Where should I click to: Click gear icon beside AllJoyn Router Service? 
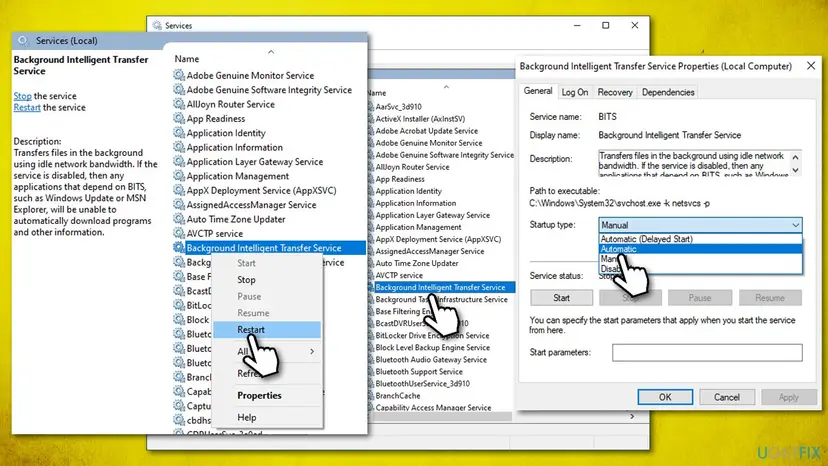click(179, 104)
